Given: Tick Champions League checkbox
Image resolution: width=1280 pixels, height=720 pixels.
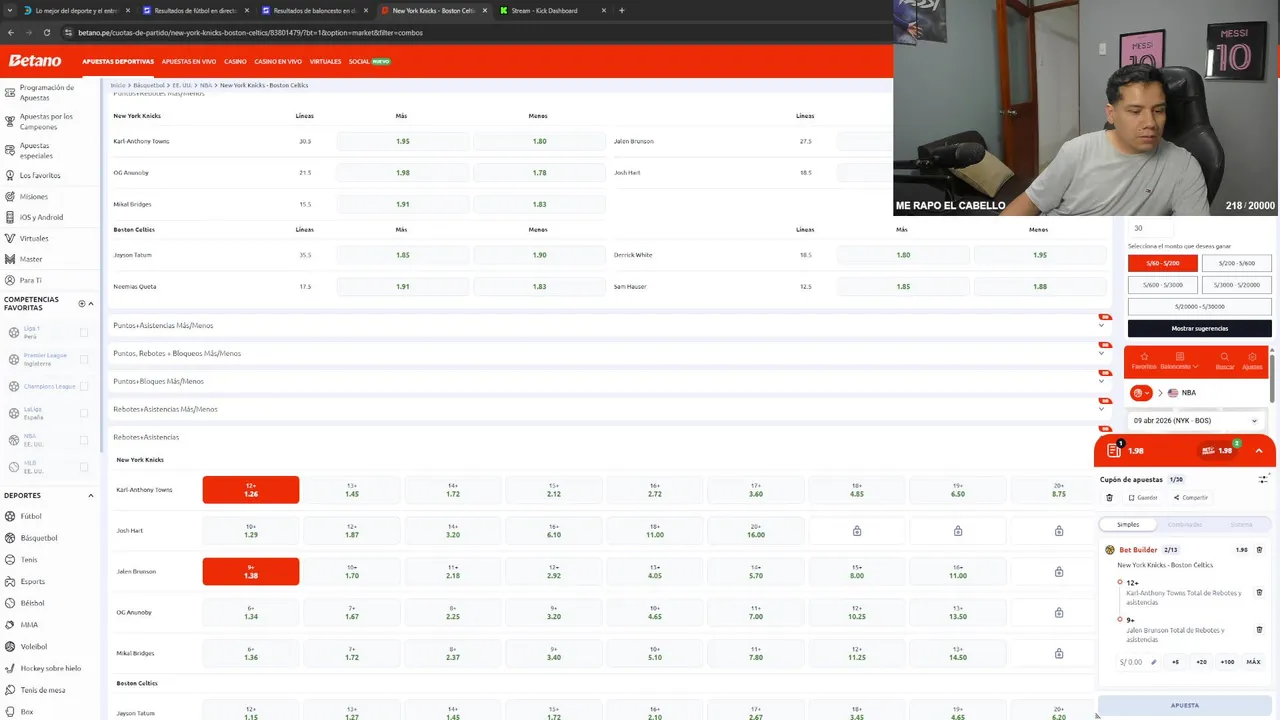Looking at the screenshot, I should (83, 386).
